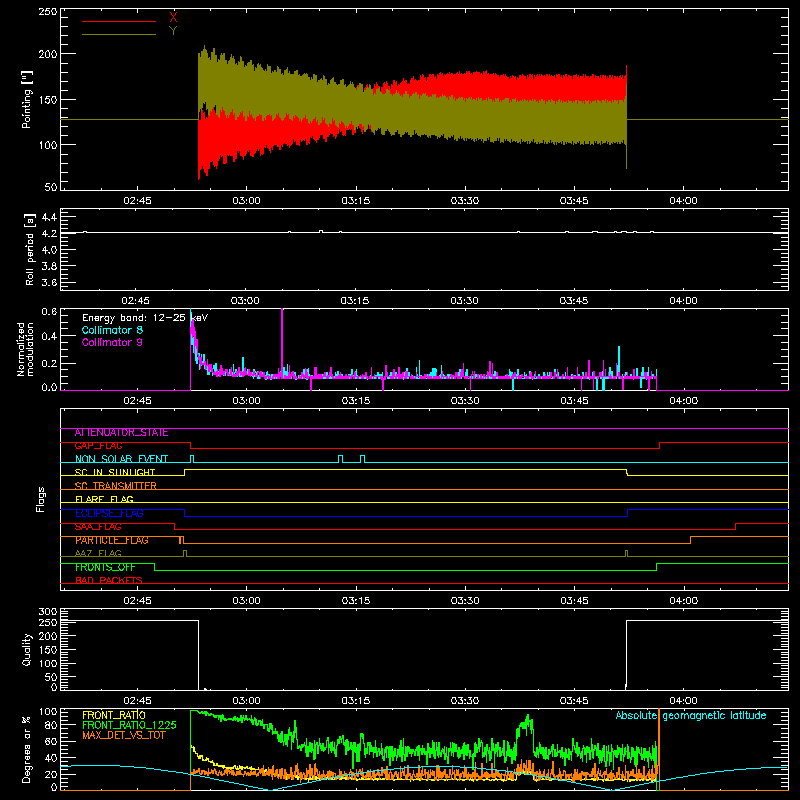Select the NON_SOLAR_EVENT flag label

(121, 459)
